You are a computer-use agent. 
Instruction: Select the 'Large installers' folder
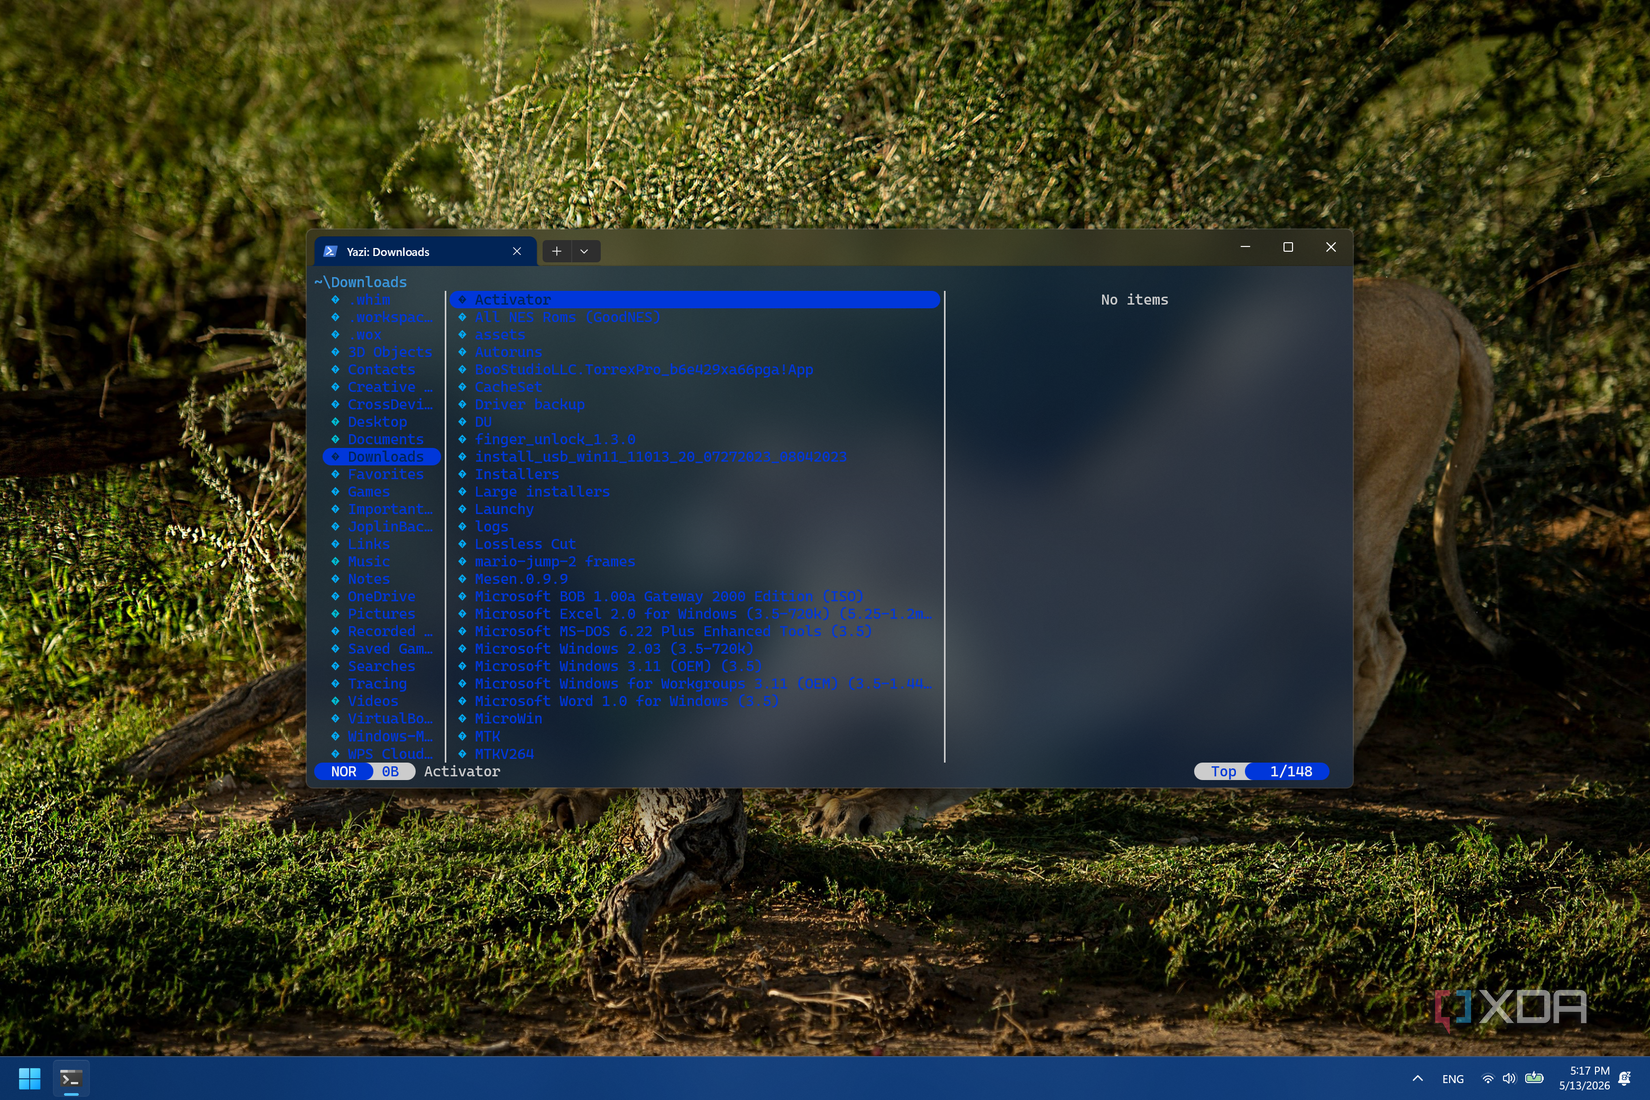542,492
